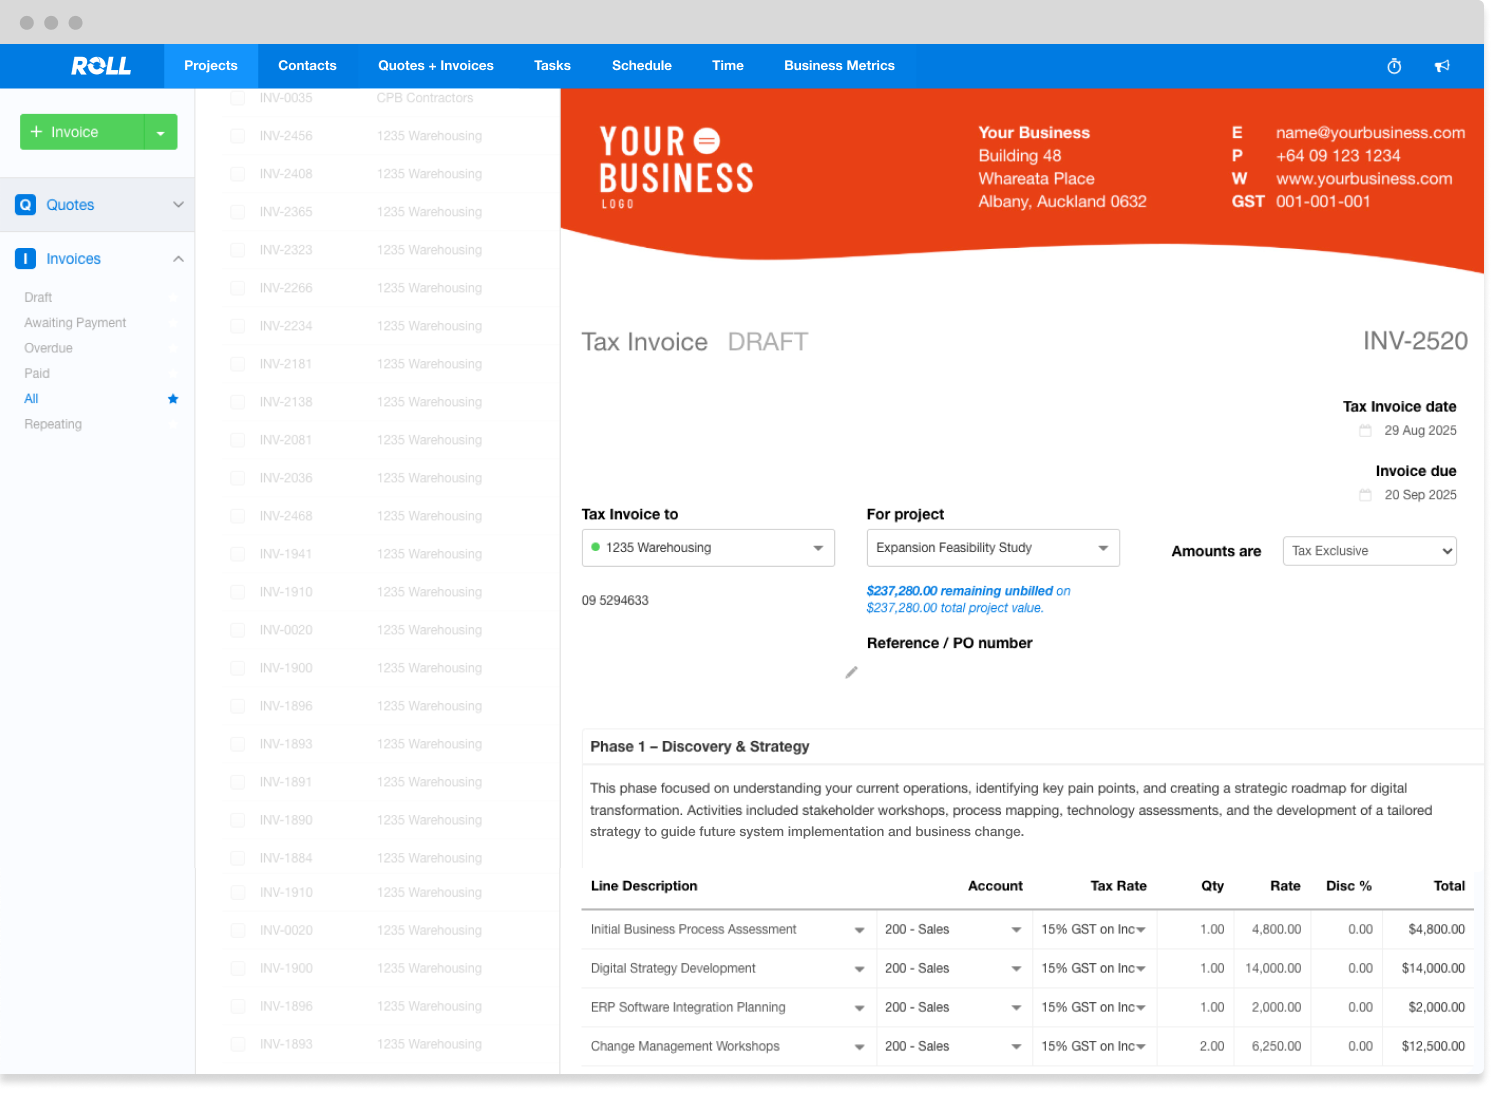The image size is (1500, 1100).
Task: Click the pencil edit icon for reference
Action: coord(851,673)
